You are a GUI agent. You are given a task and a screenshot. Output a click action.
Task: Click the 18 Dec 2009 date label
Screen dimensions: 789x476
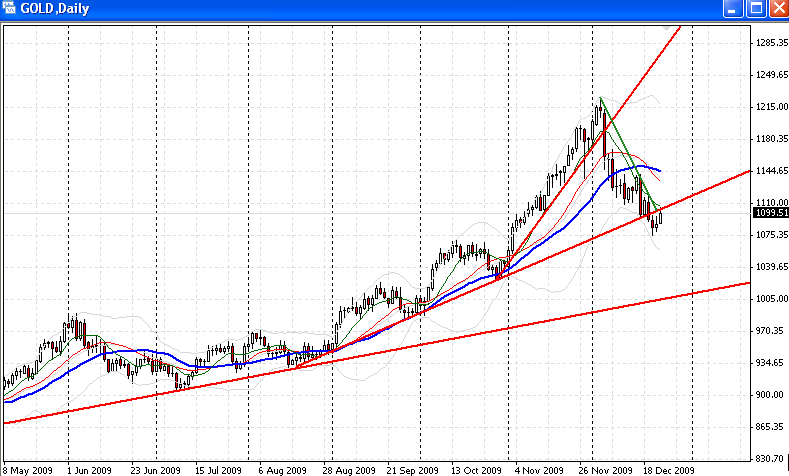(669, 471)
